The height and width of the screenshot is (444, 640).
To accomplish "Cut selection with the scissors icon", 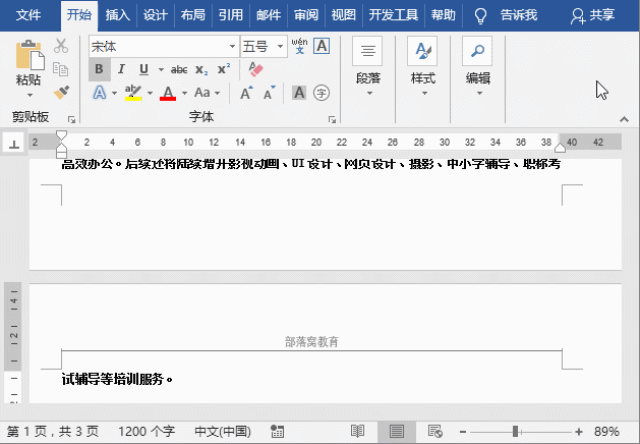I will [x=61, y=46].
